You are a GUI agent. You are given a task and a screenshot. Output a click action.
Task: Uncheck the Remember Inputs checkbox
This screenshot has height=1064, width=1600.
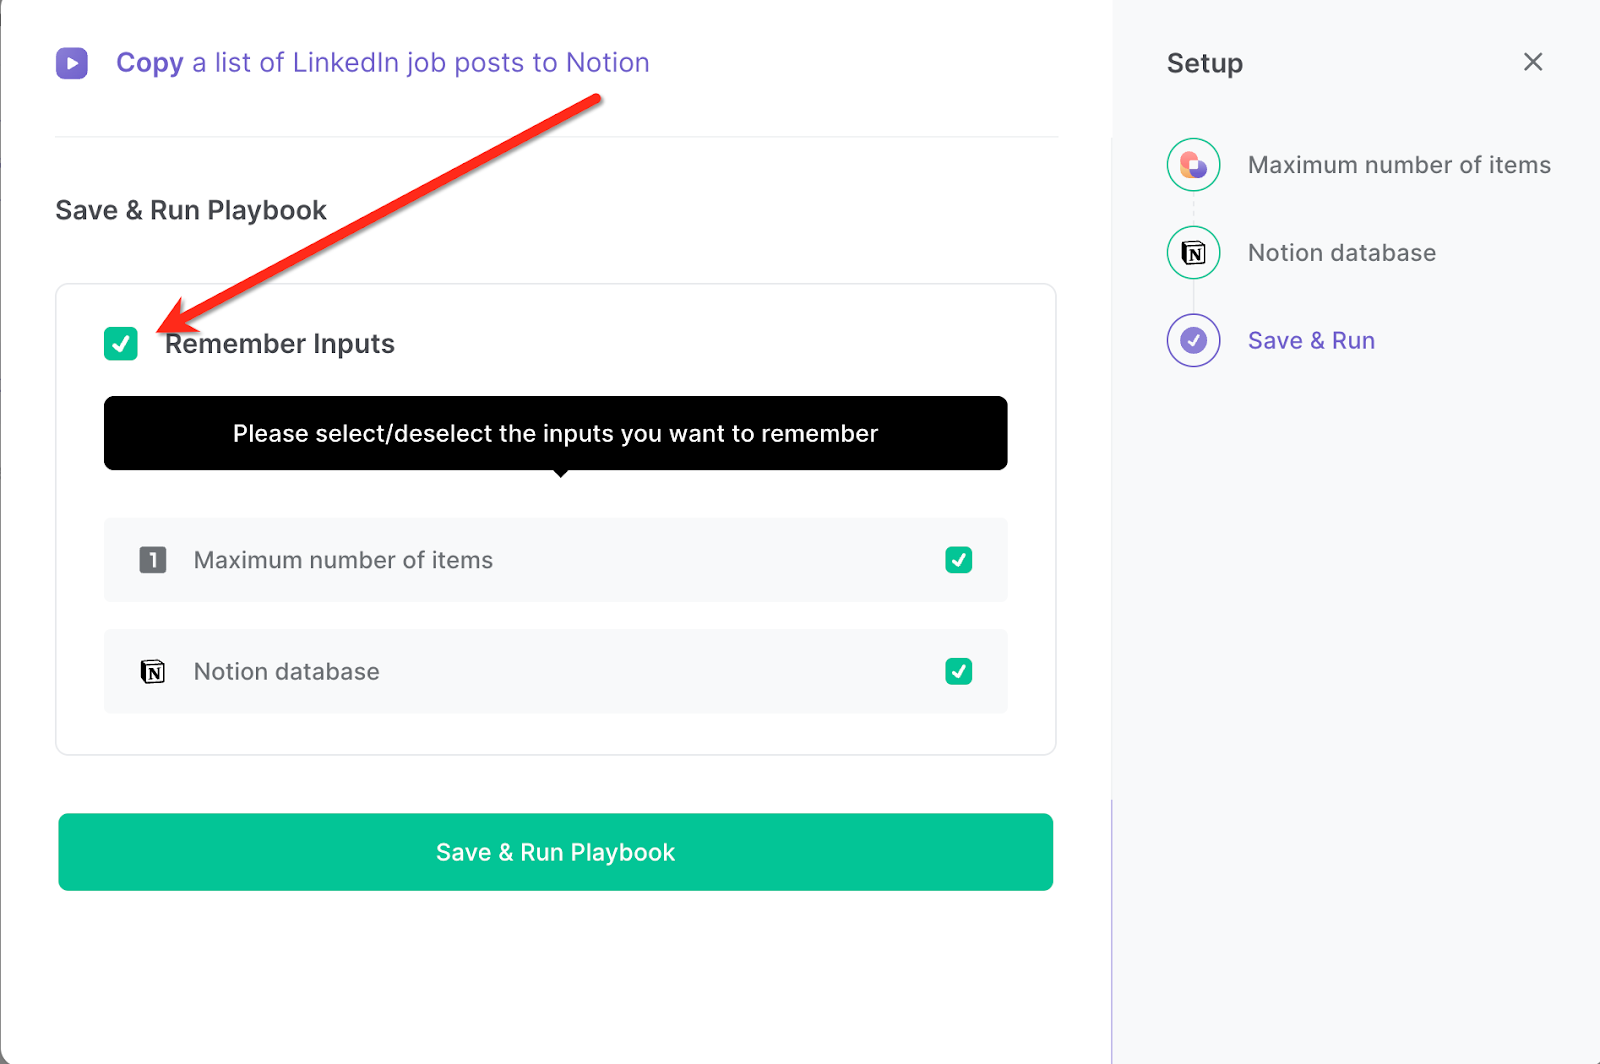(121, 344)
